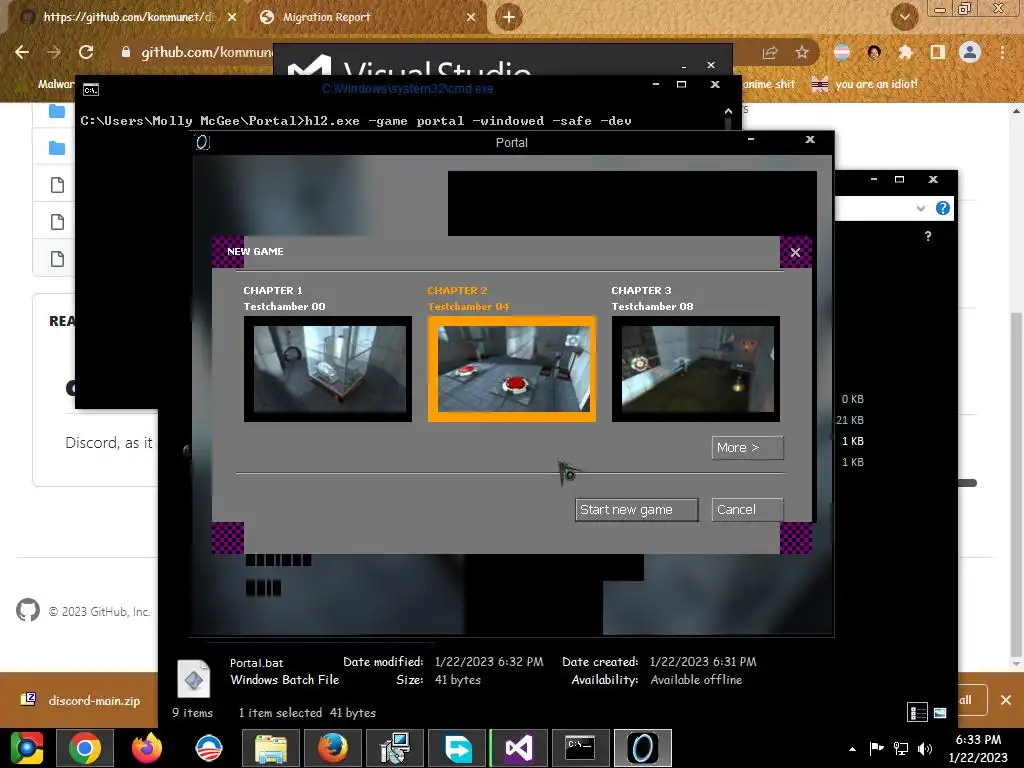
Task: Open the volume control in the system tray
Action: [x=925, y=748]
